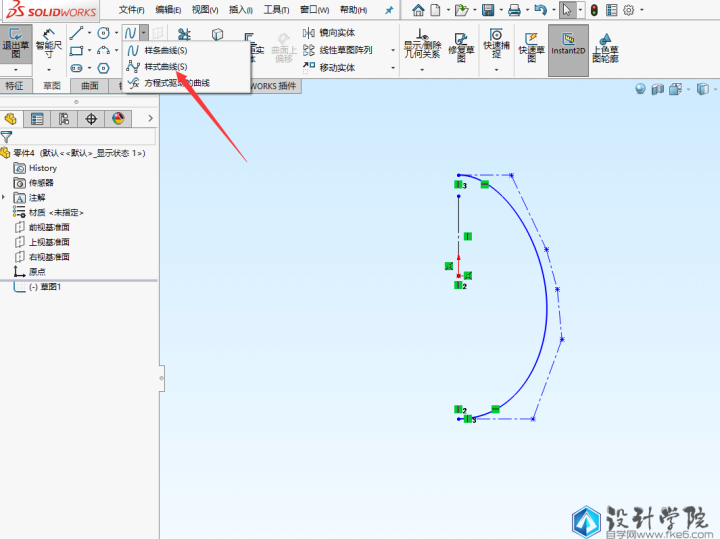Open the Tools (工具) menu
Screen dimensions: 720x539
[x=277, y=9]
